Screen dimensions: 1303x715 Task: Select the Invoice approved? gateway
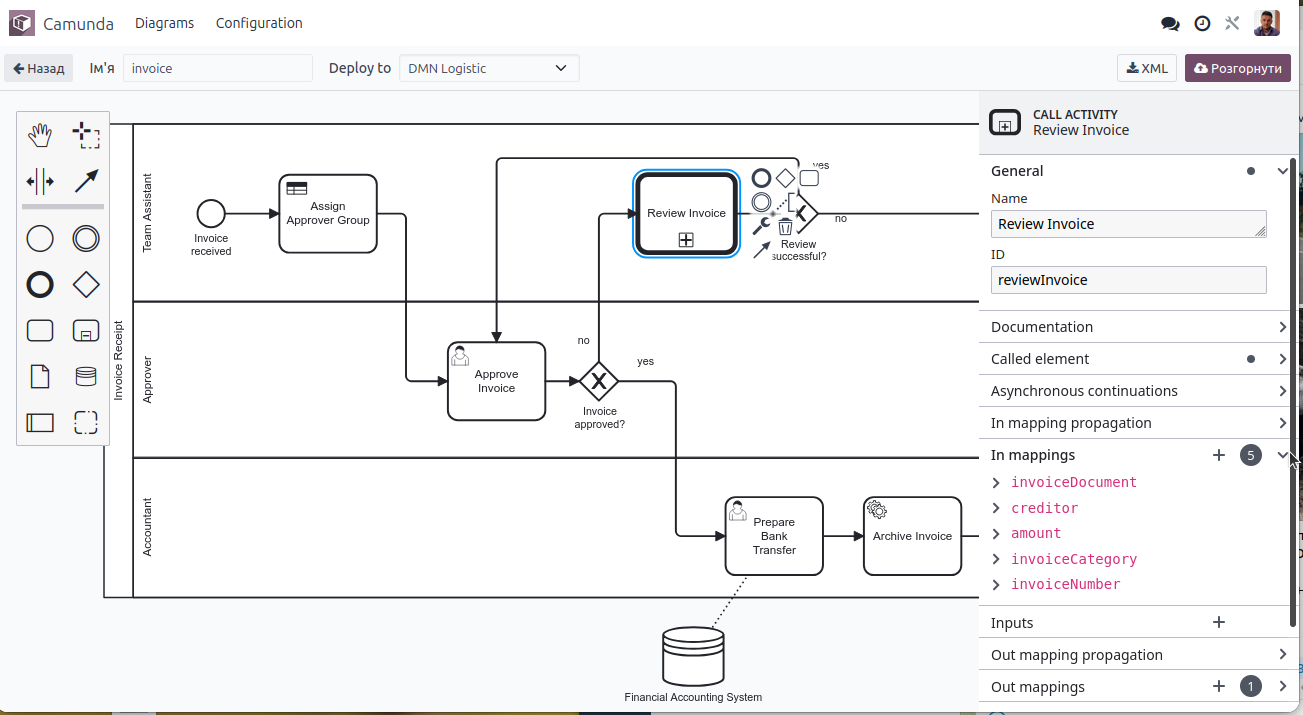(x=599, y=381)
